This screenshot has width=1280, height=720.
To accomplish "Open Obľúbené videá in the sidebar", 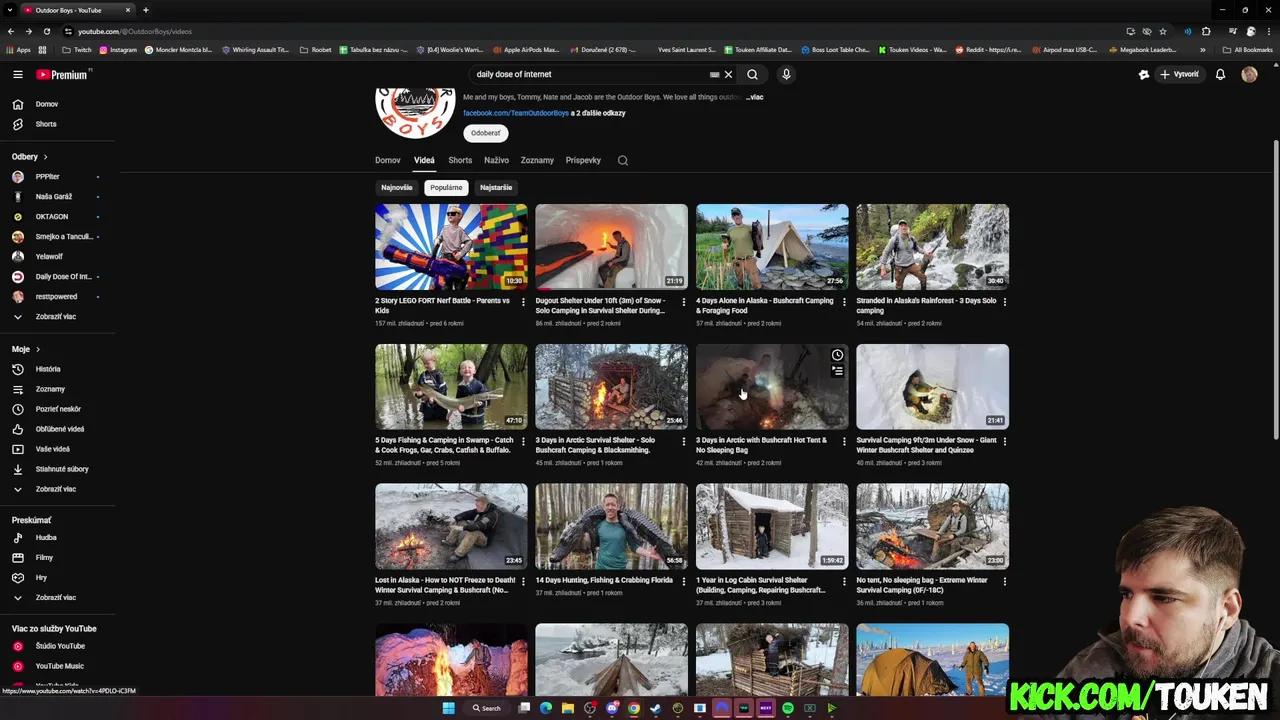I will click(x=58, y=429).
